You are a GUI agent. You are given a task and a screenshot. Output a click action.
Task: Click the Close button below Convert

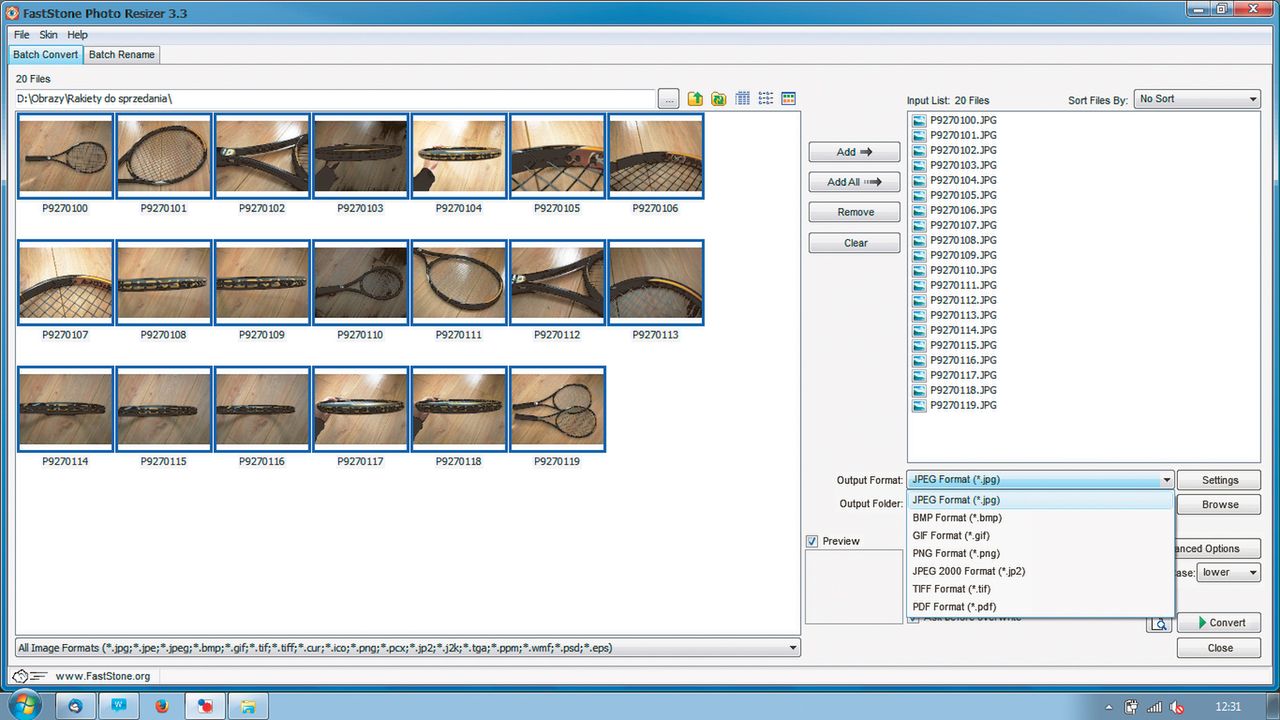[x=1219, y=648]
